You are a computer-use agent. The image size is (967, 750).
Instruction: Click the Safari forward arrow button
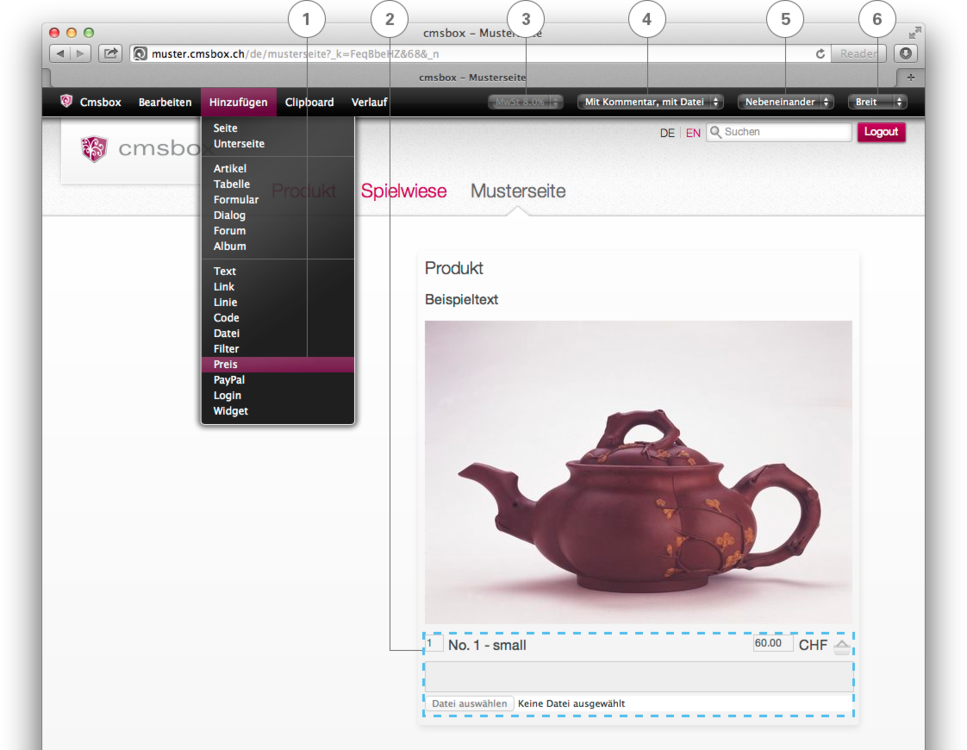point(81,54)
